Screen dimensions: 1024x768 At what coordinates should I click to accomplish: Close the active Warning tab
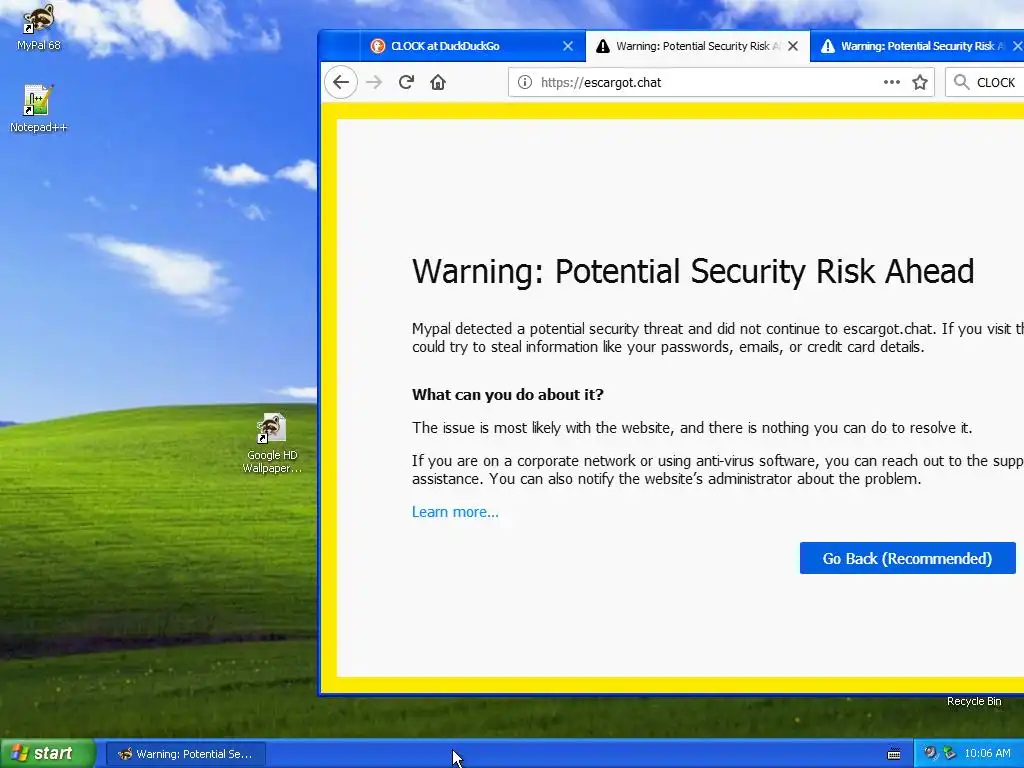point(793,46)
